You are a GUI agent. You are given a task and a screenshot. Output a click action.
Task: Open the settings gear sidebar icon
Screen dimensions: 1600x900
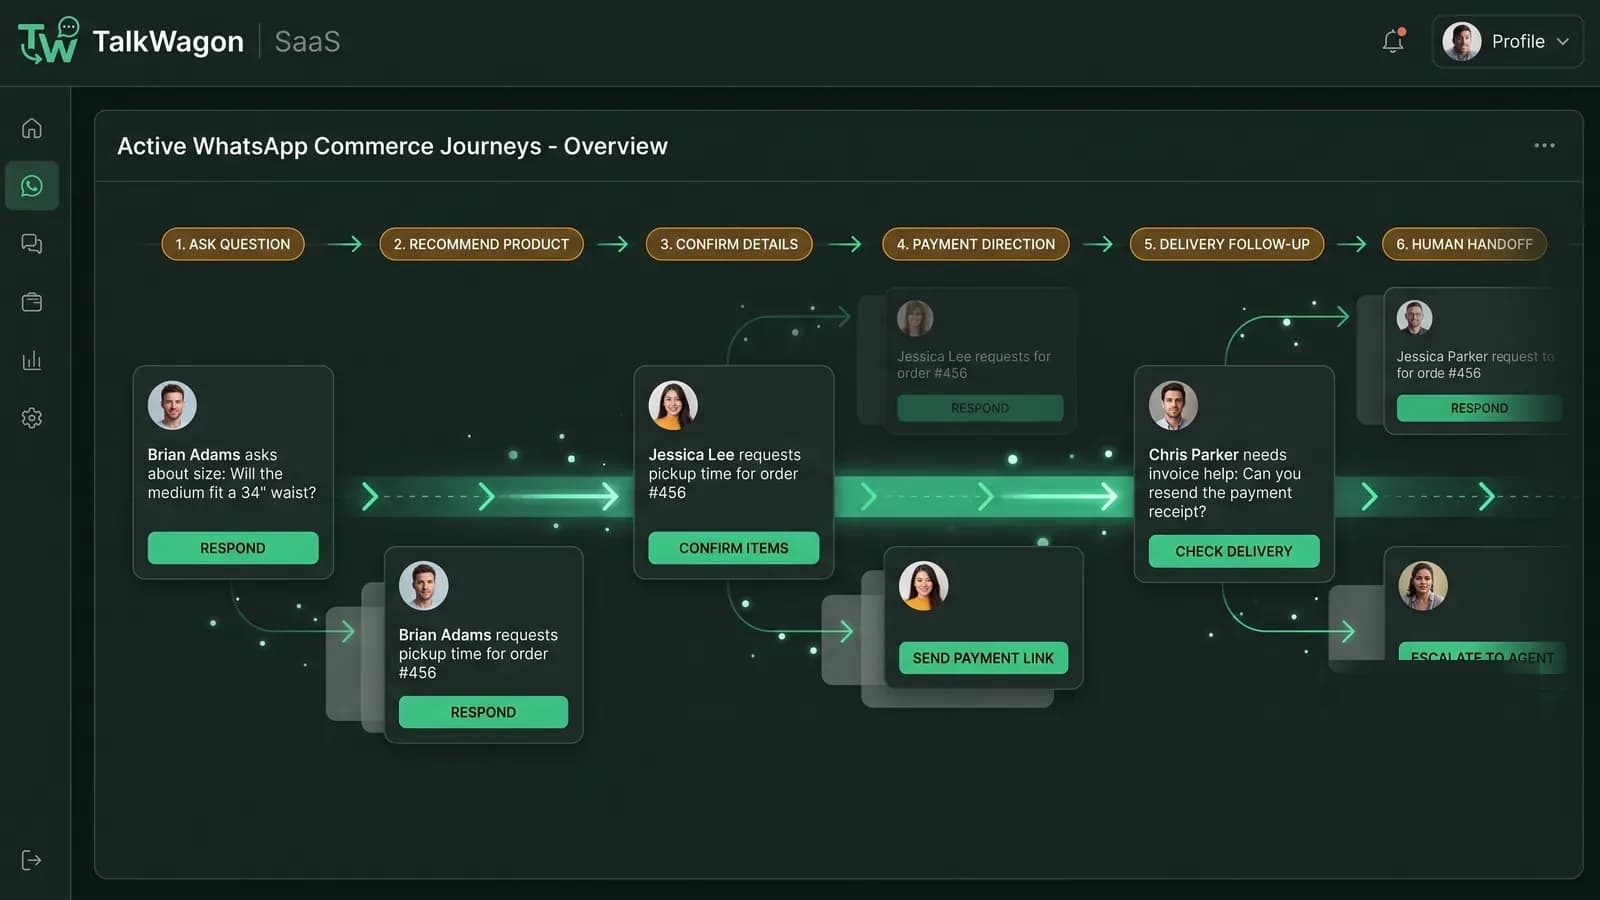click(x=32, y=418)
